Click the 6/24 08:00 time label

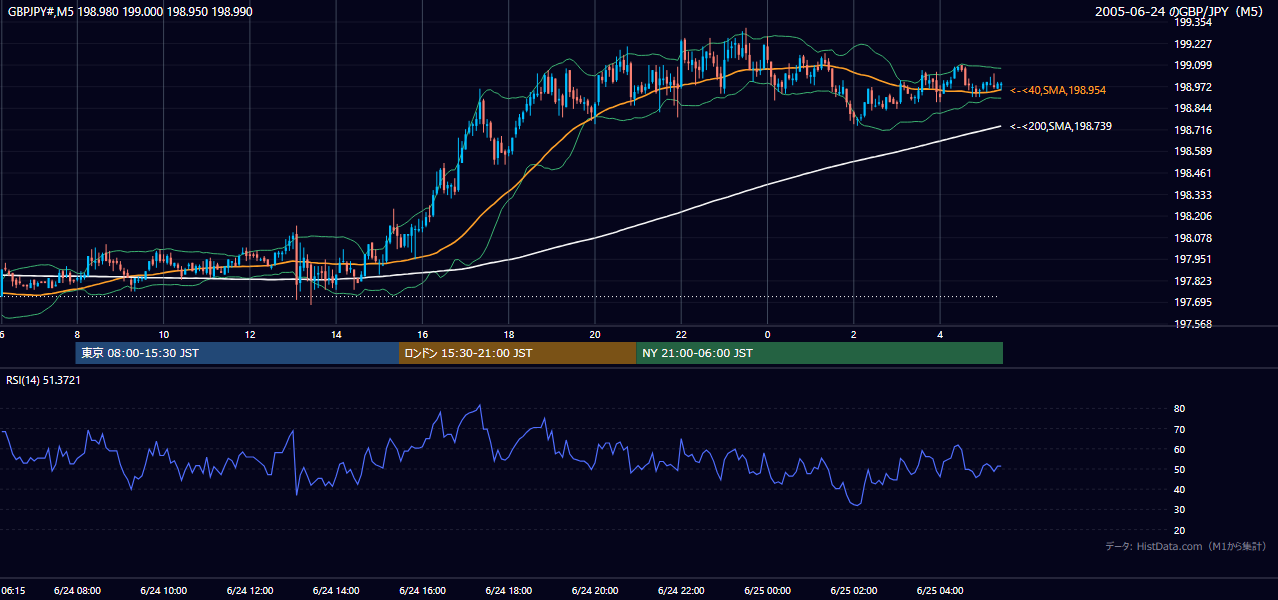pyautogui.click(x=78, y=591)
